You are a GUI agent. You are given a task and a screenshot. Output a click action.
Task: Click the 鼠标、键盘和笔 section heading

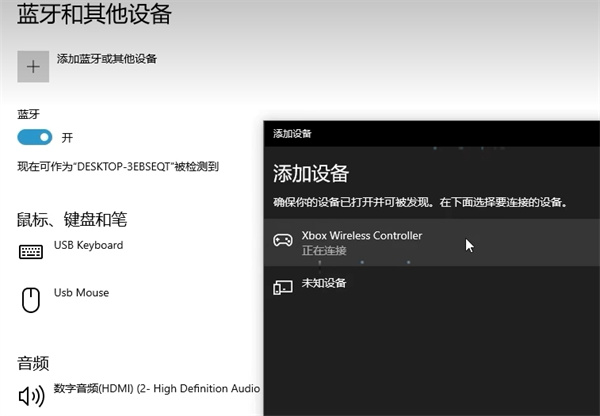tap(72, 219)
